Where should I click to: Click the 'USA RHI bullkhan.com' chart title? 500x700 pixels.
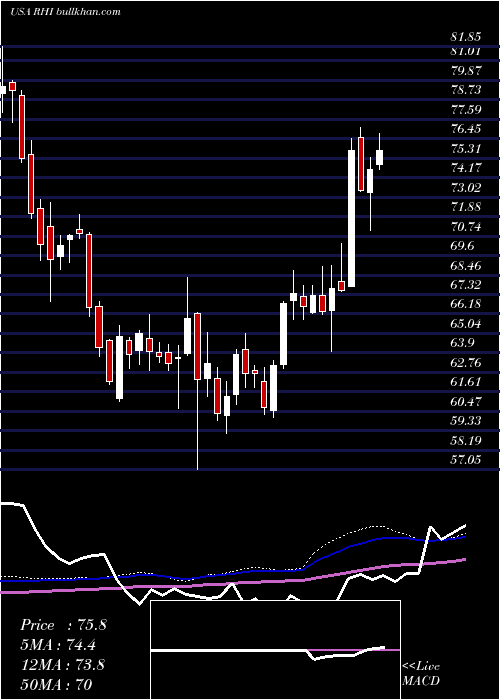pyautogui.click(x=65, y=12)
